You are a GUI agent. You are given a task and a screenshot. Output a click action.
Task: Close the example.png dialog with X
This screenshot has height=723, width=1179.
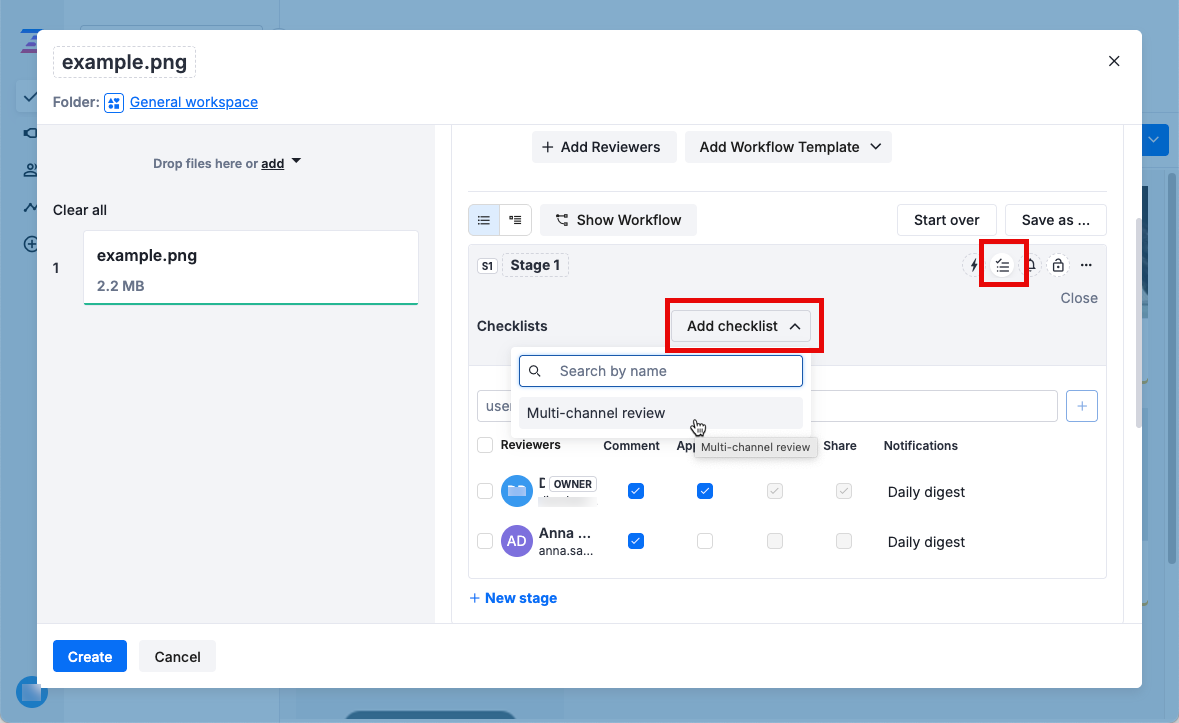coord(1114,61)
